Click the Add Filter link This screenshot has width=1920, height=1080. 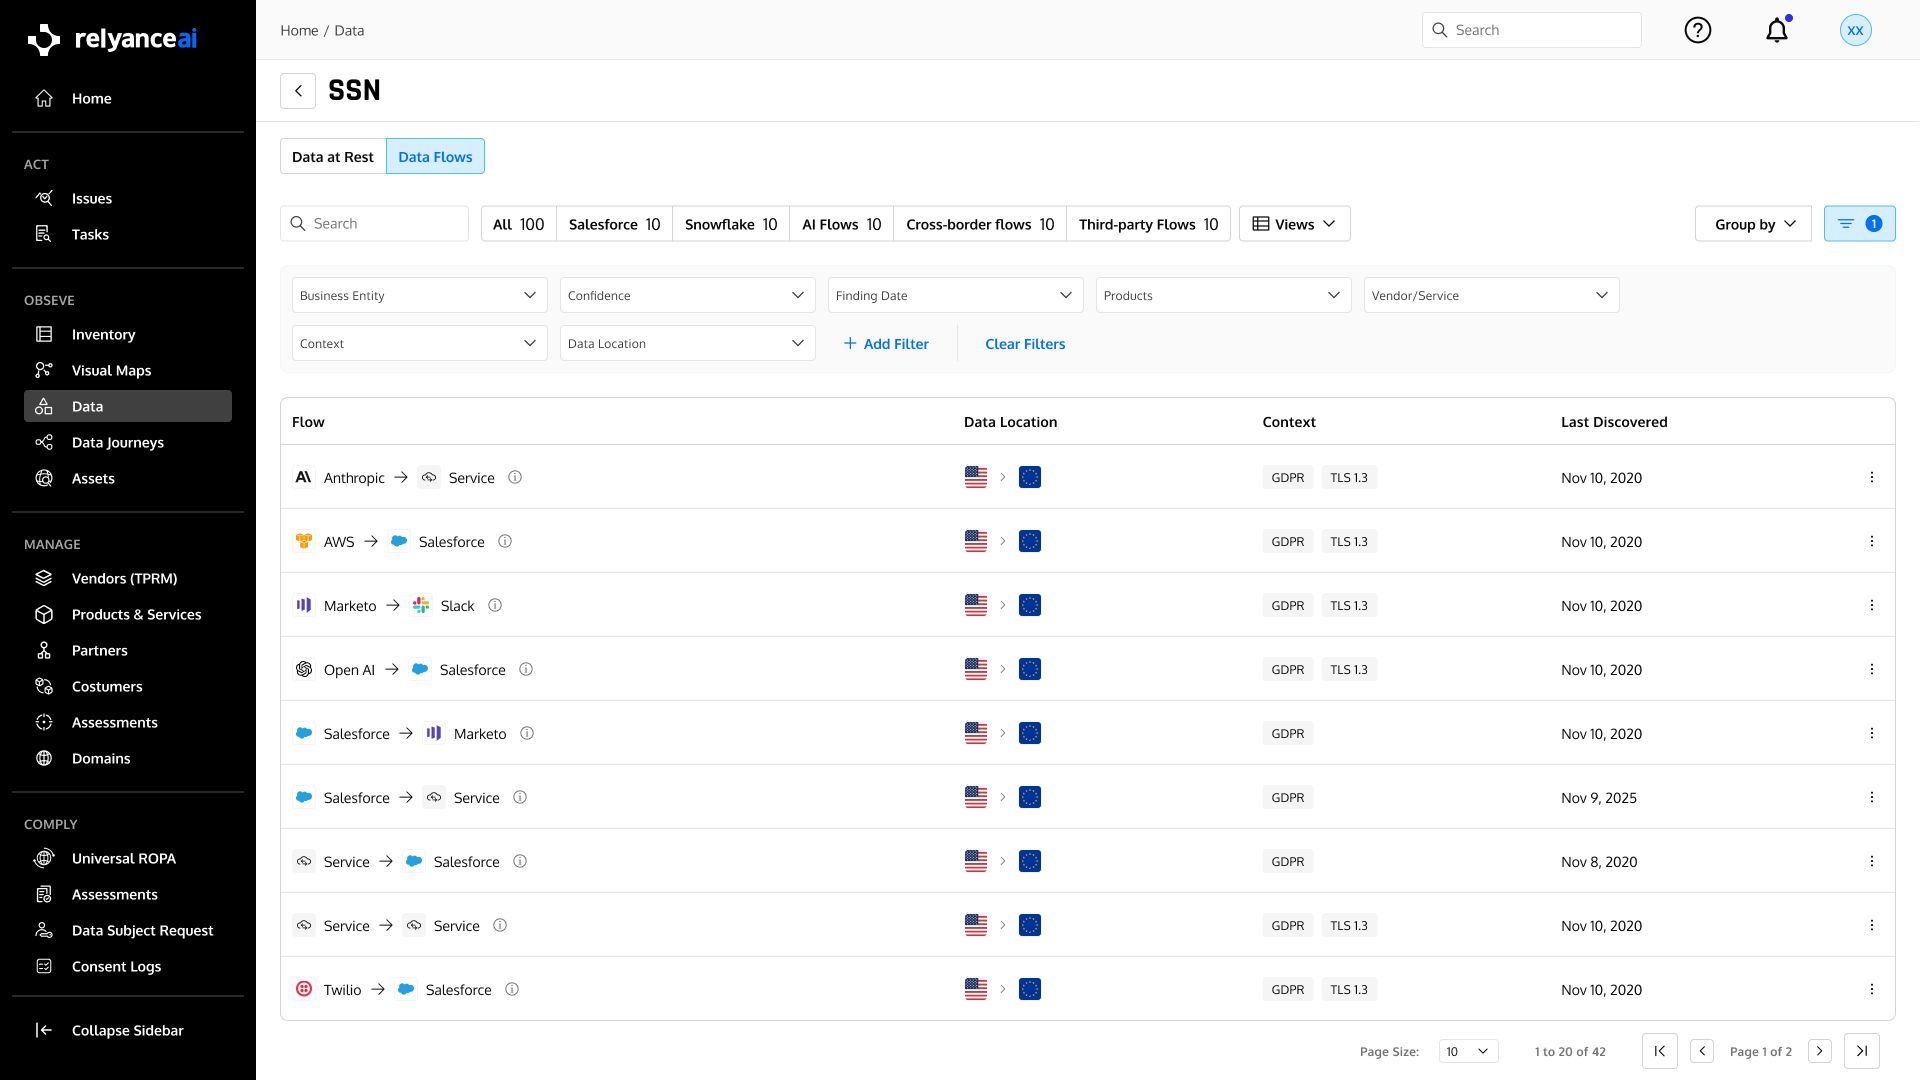click(886, 344)
